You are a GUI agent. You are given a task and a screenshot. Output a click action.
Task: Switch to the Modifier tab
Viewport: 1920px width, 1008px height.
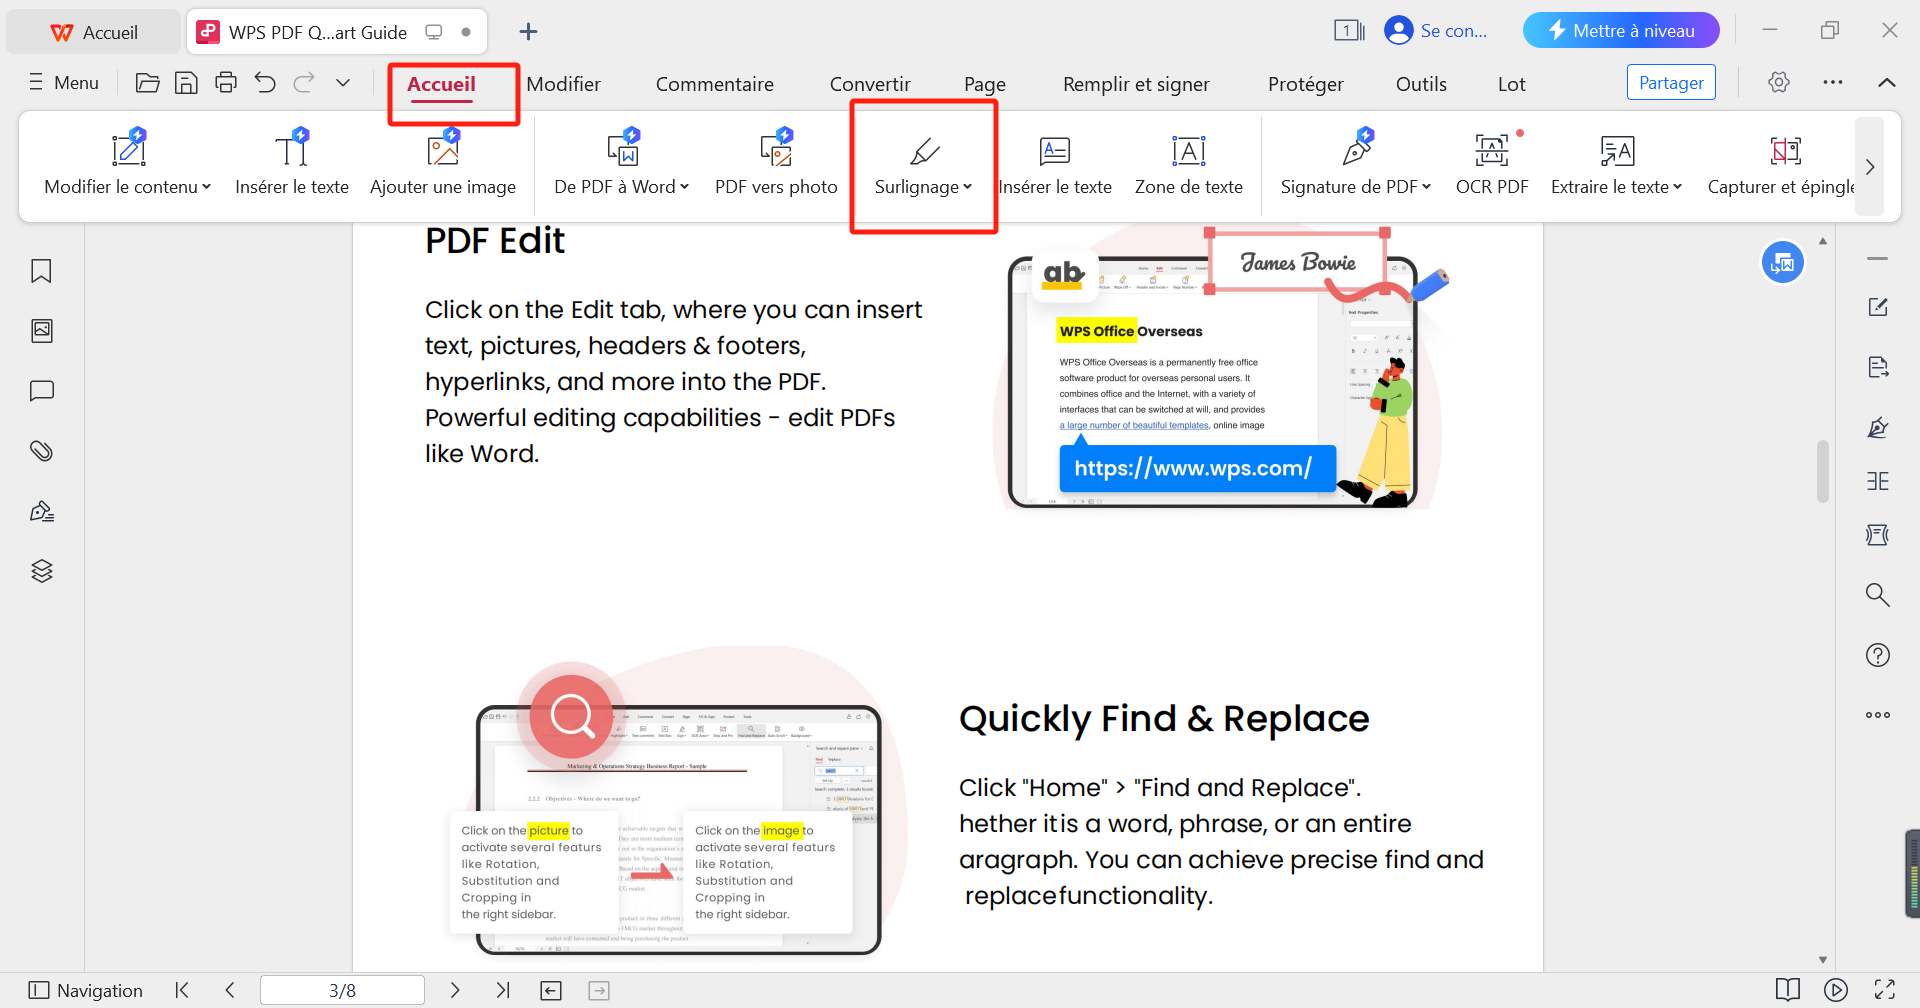pyautogui.click(x=563, y=84)
